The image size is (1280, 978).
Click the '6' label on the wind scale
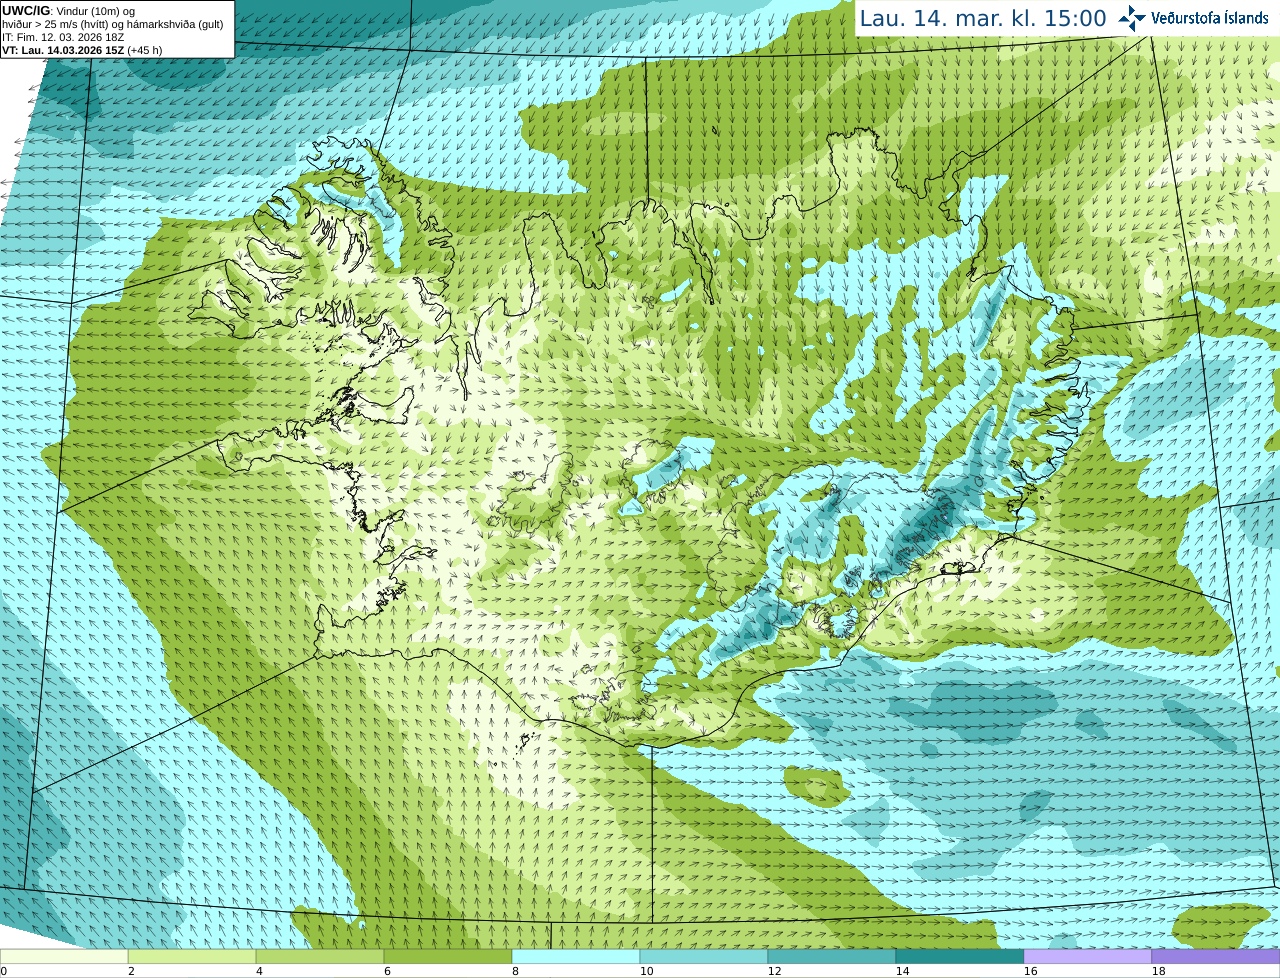(387, 971)
